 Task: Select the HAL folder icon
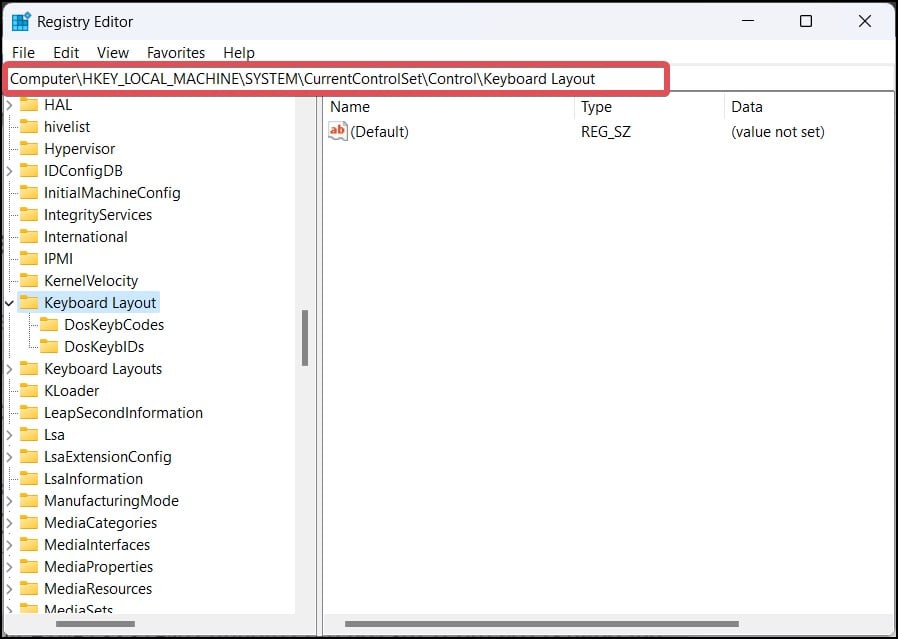[x=29, y=105]
